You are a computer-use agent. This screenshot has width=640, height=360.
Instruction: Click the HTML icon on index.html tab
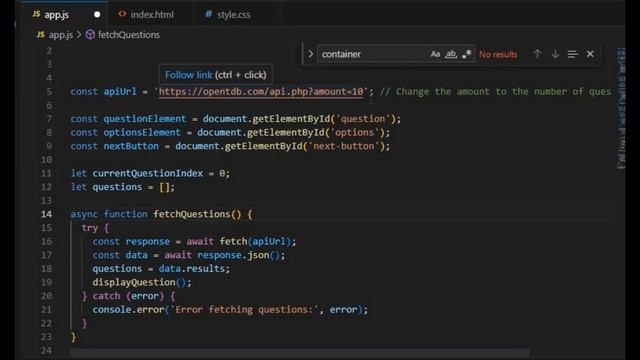click(122, 14)
